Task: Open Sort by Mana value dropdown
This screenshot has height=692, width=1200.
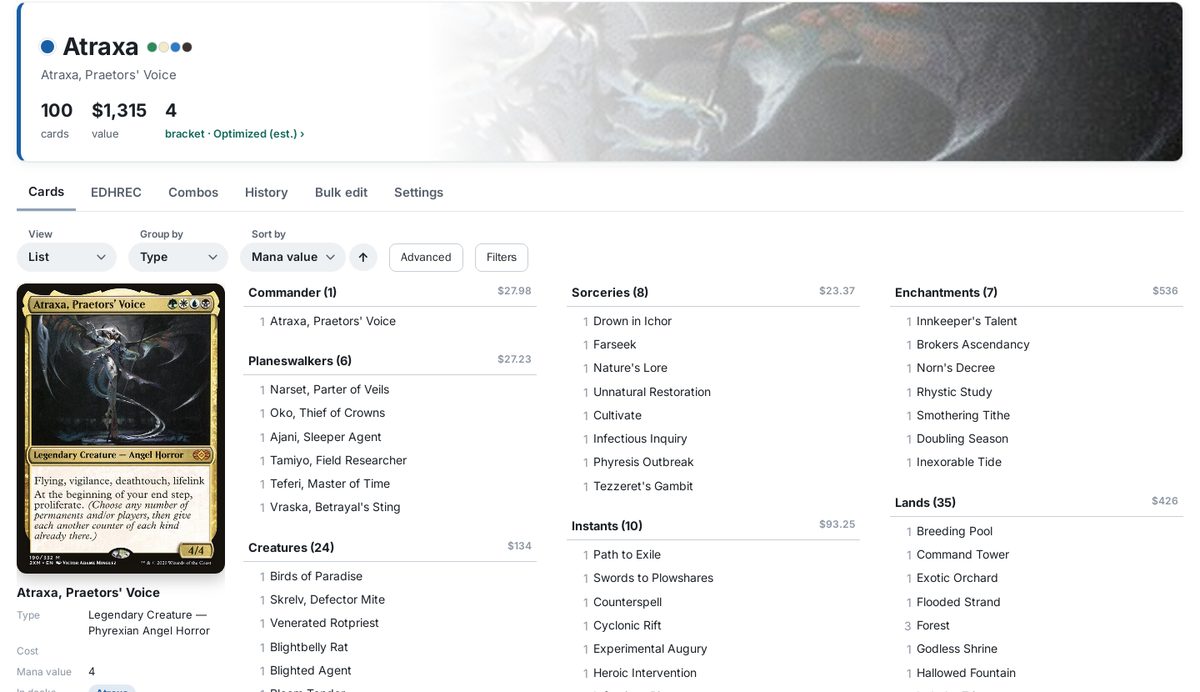Action: click(x=293, y=257)
